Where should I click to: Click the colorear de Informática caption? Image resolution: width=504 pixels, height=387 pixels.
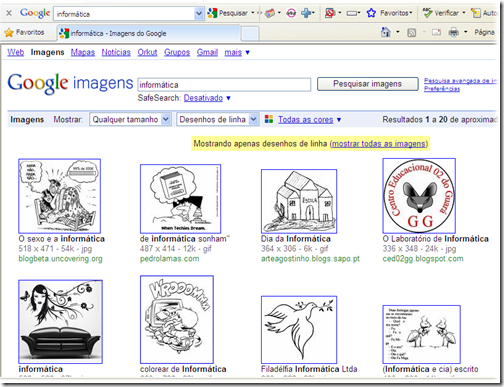click(x=183, y=369)
